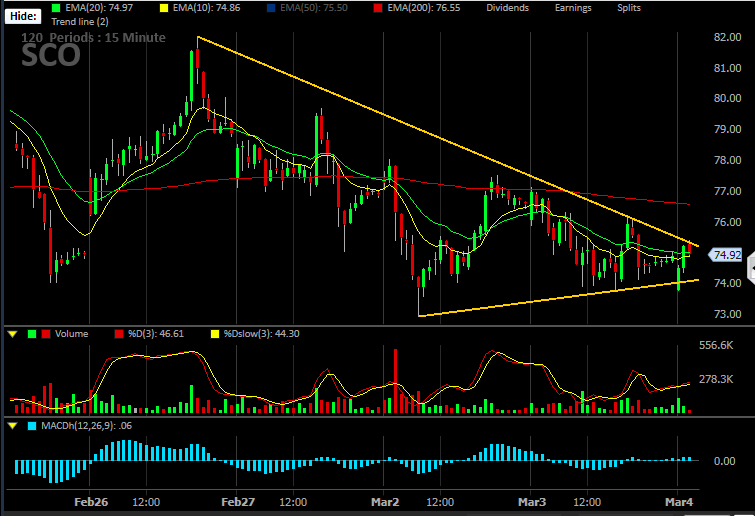Click the 278.3K volume axis label
This screenshot has width=755, height=516.
click(716, 379)
